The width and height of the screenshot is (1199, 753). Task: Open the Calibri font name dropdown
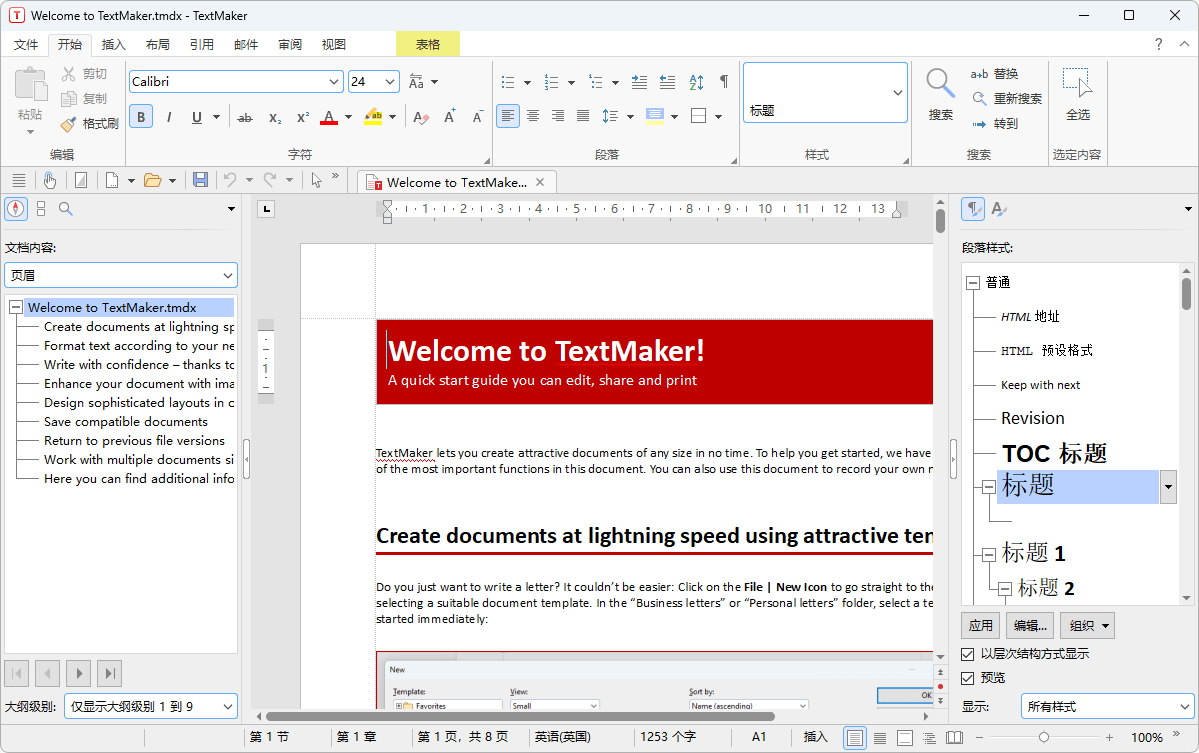pos(334,82)
